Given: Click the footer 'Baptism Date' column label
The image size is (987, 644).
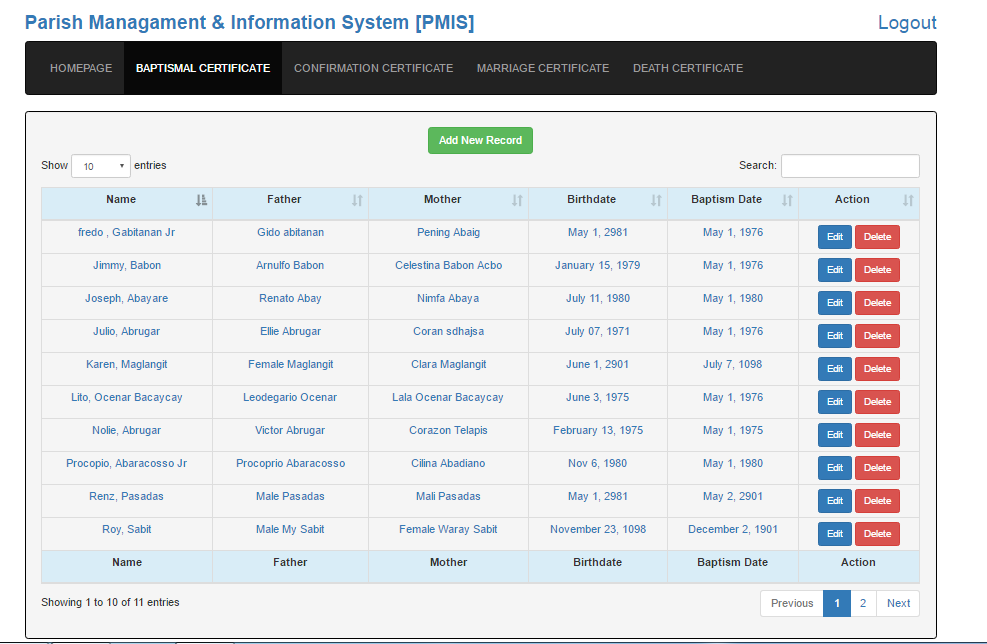Looking at the screenshot, I should pyautogui.click(x=733, y=563).
